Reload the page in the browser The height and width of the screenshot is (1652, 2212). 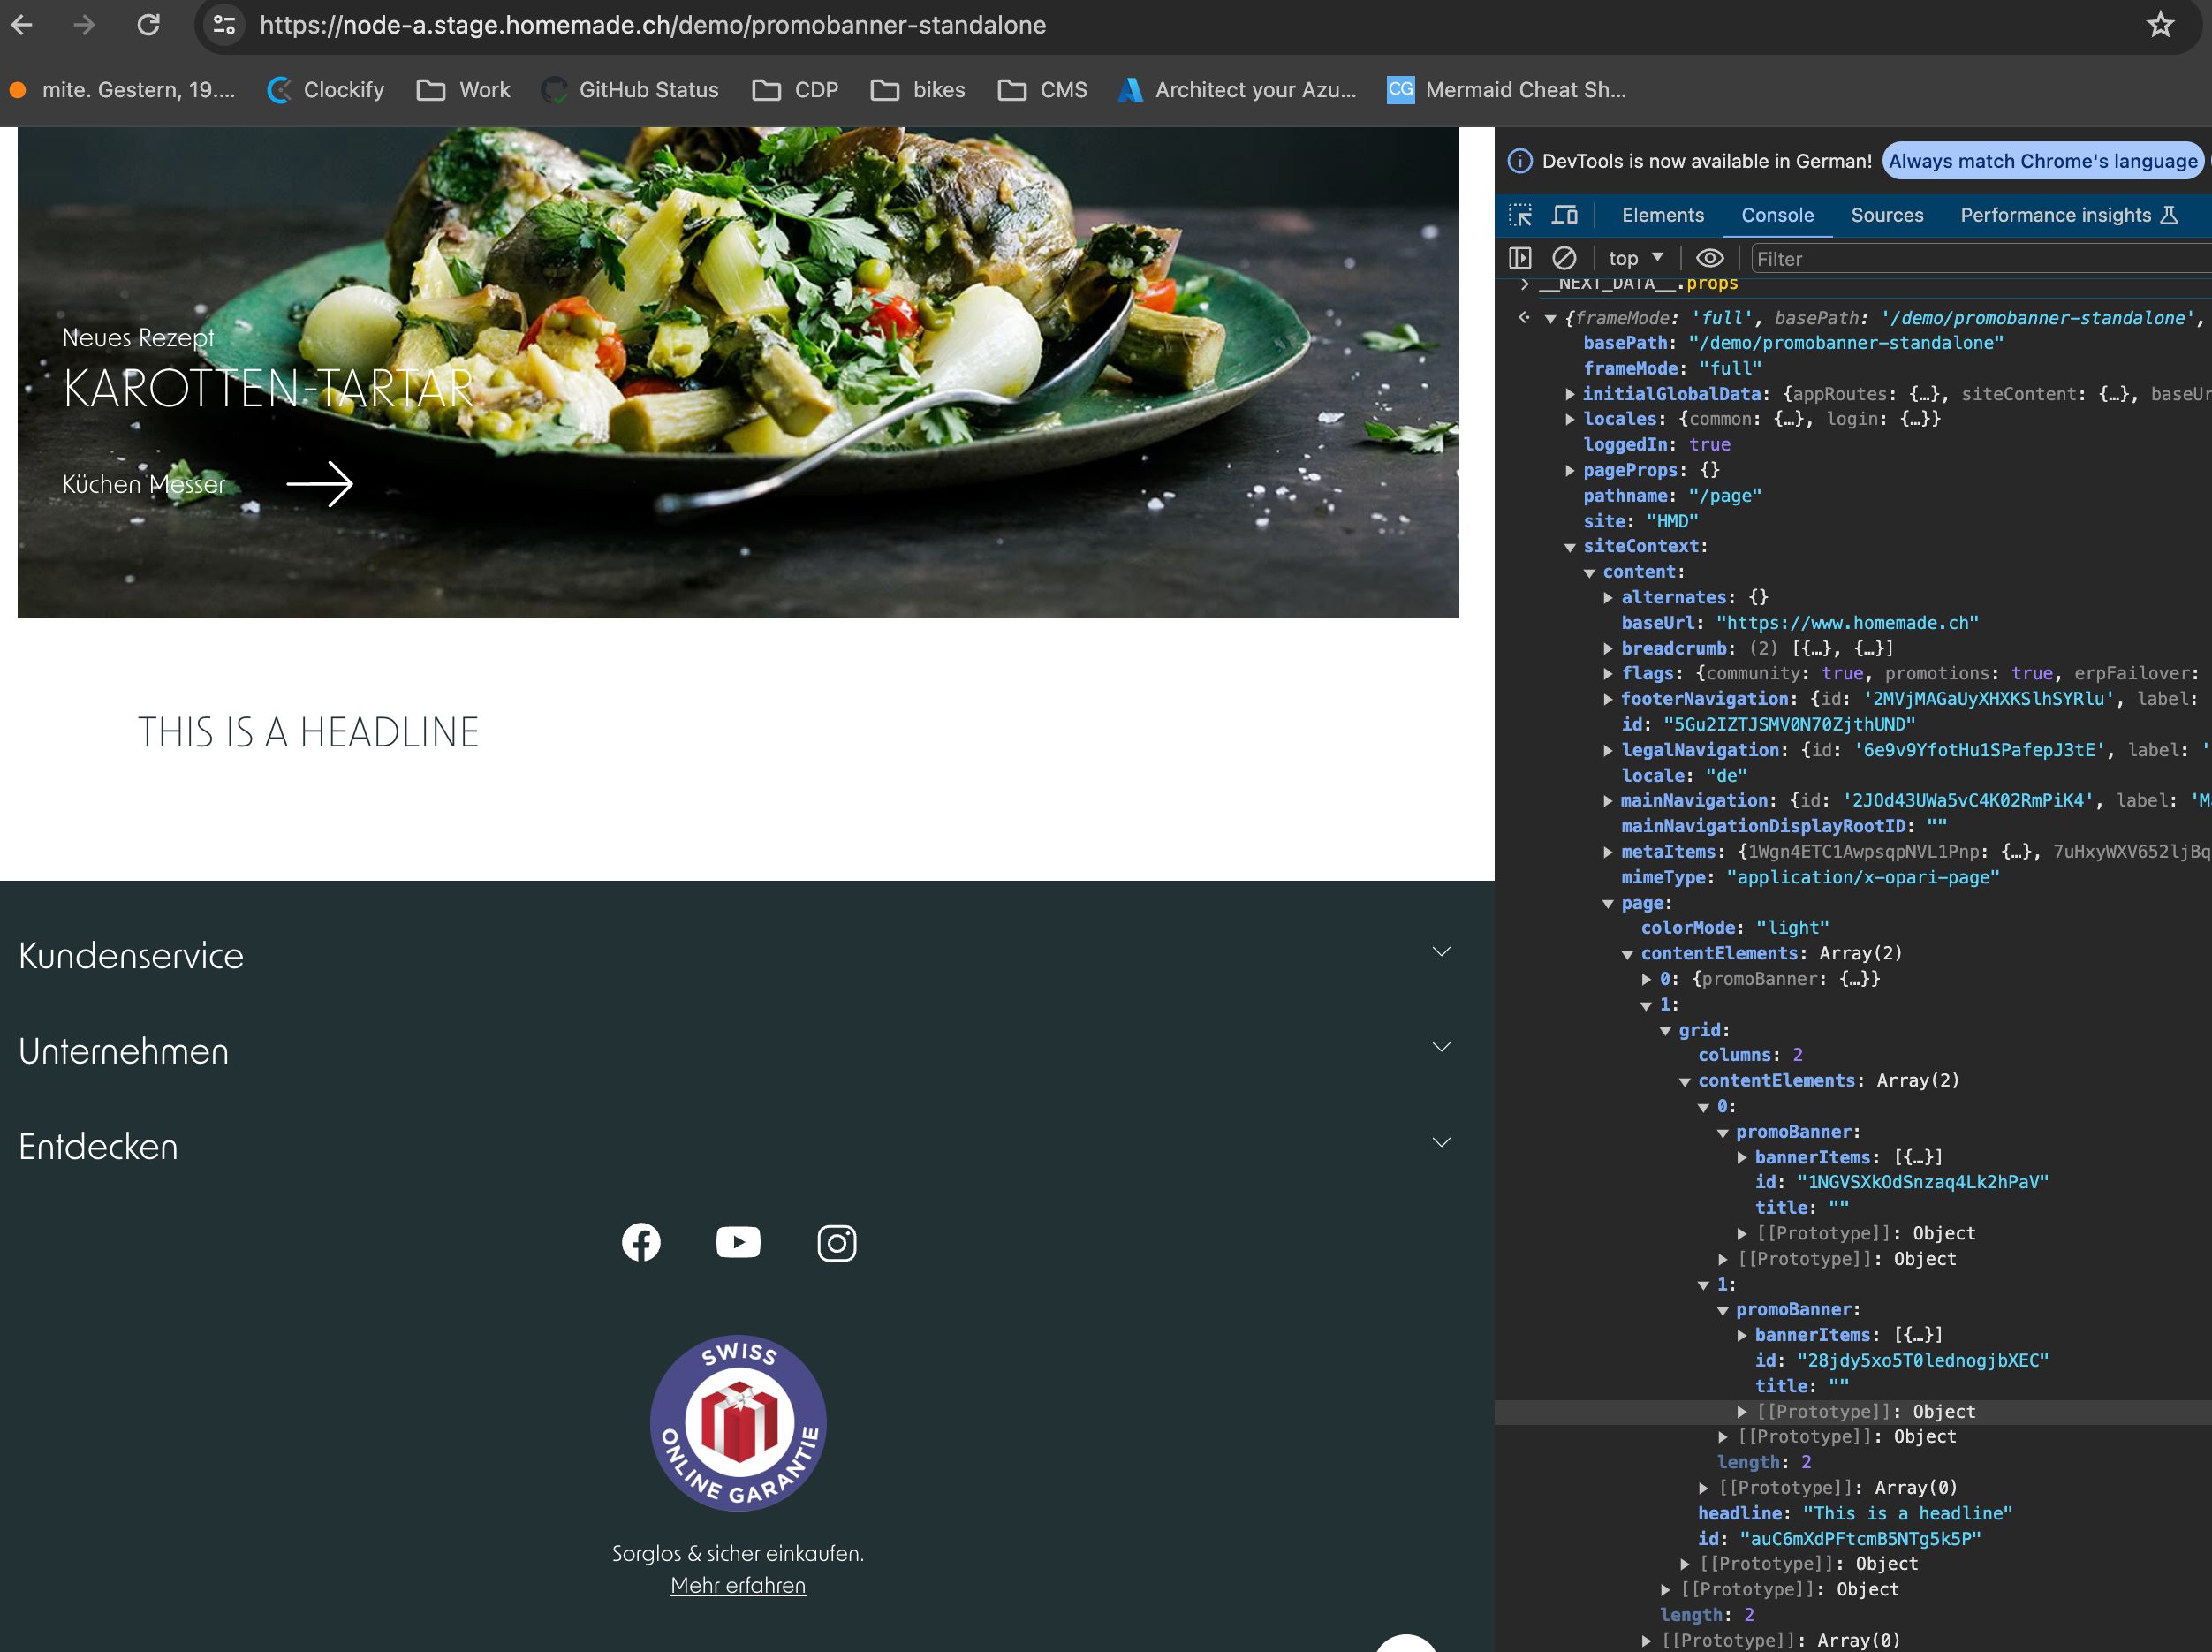(148, 25)
